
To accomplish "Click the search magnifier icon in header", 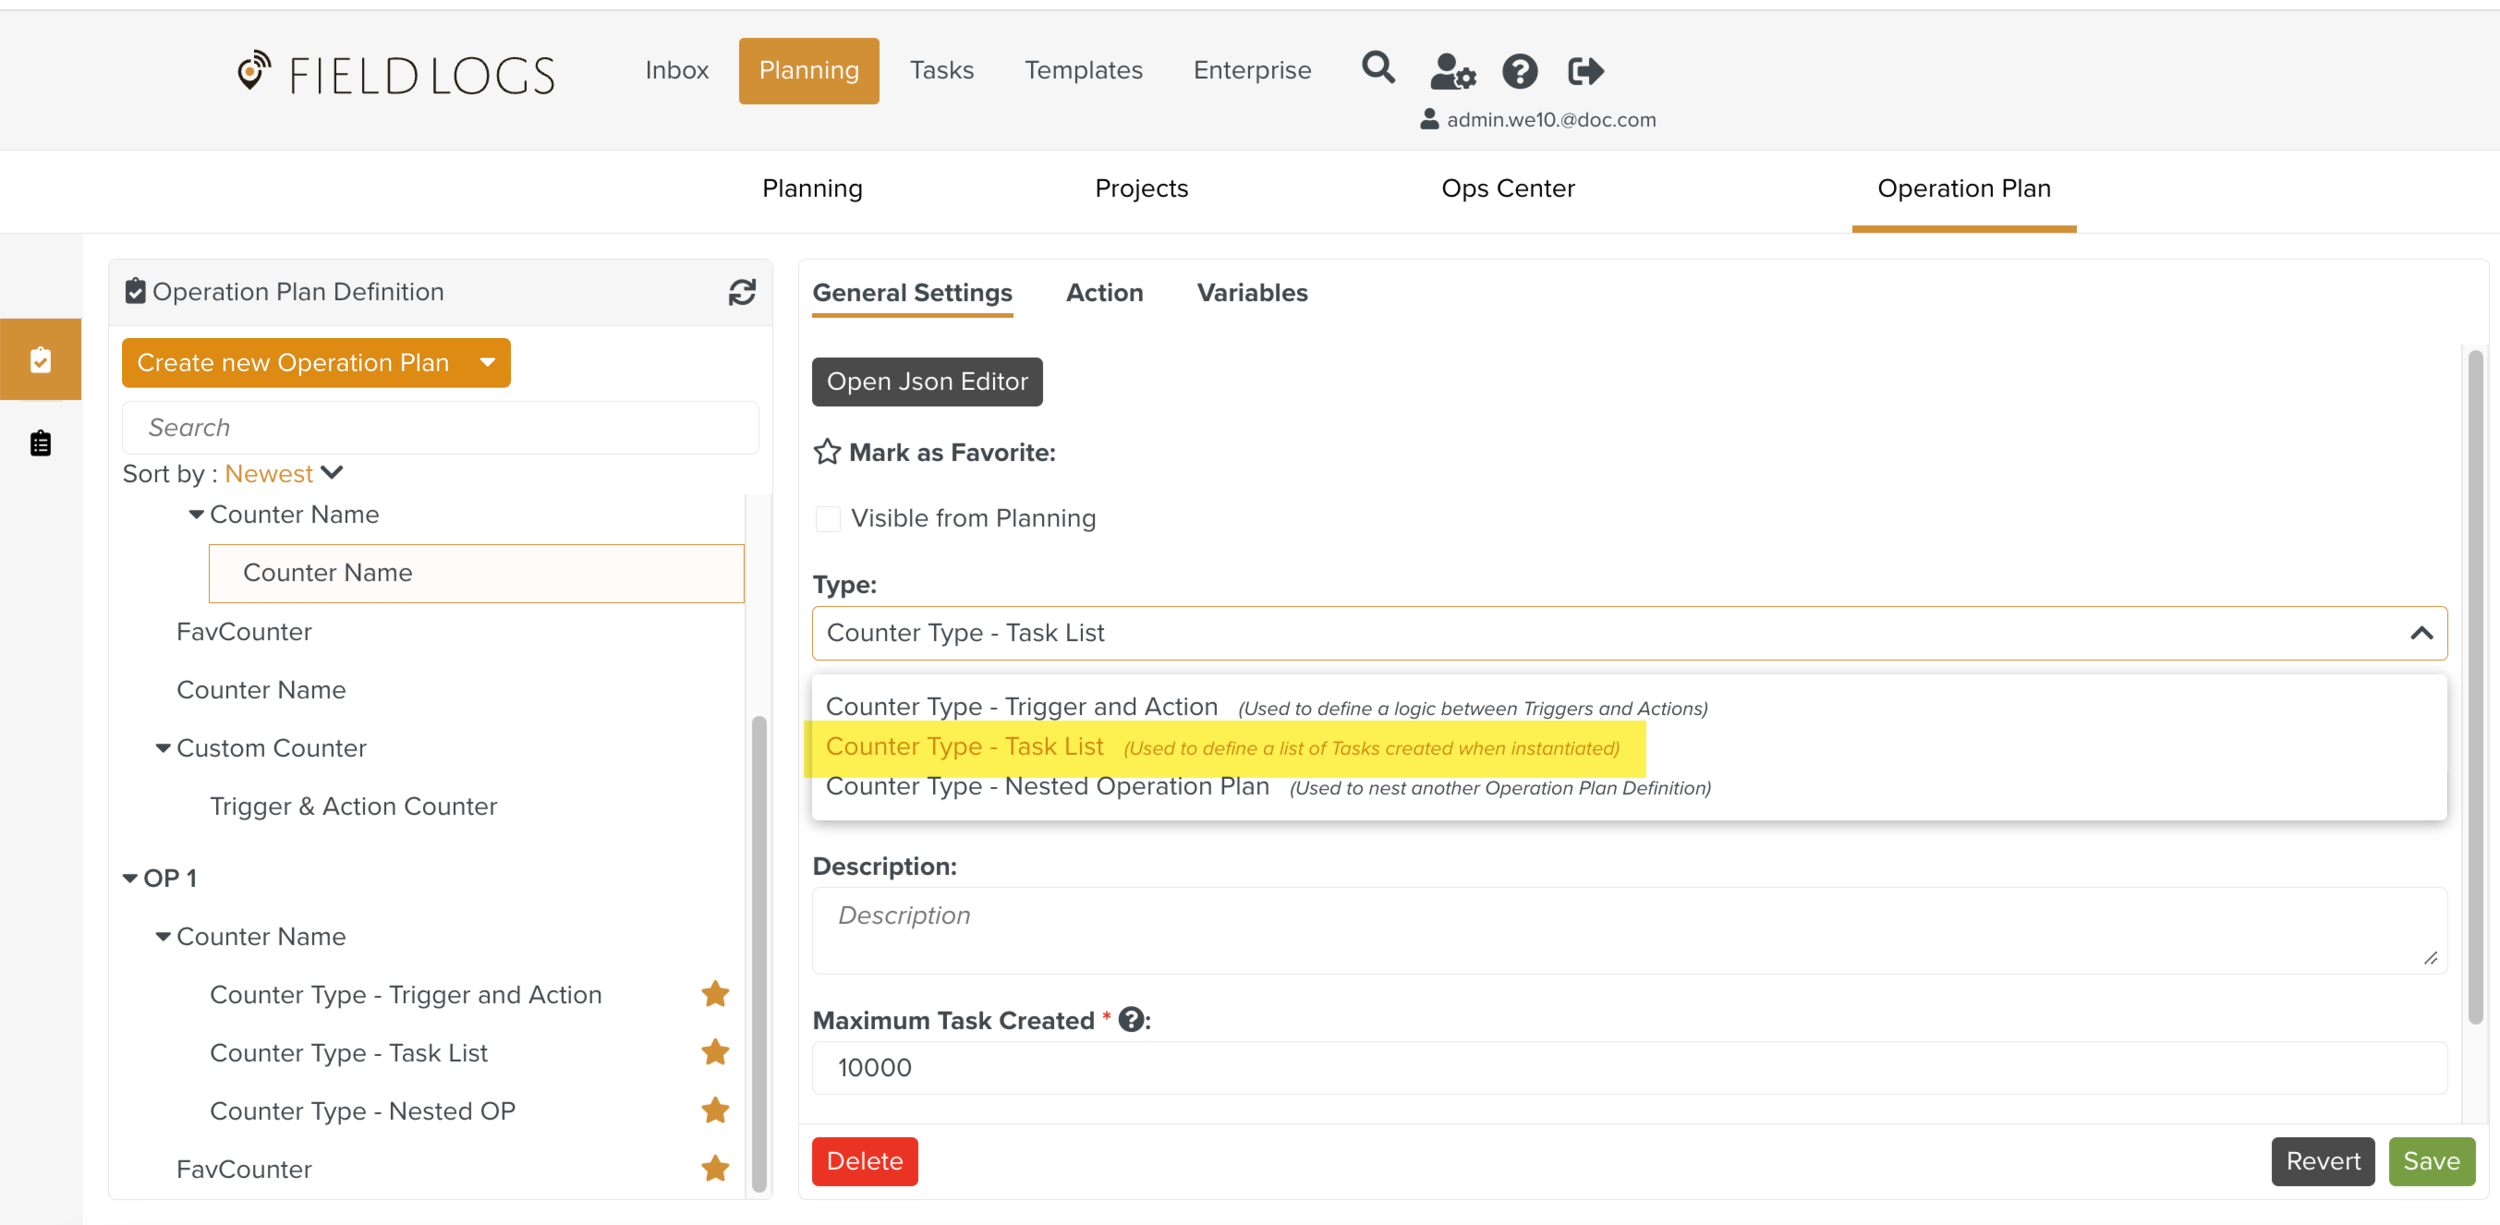I will (x=1378, y=69).
